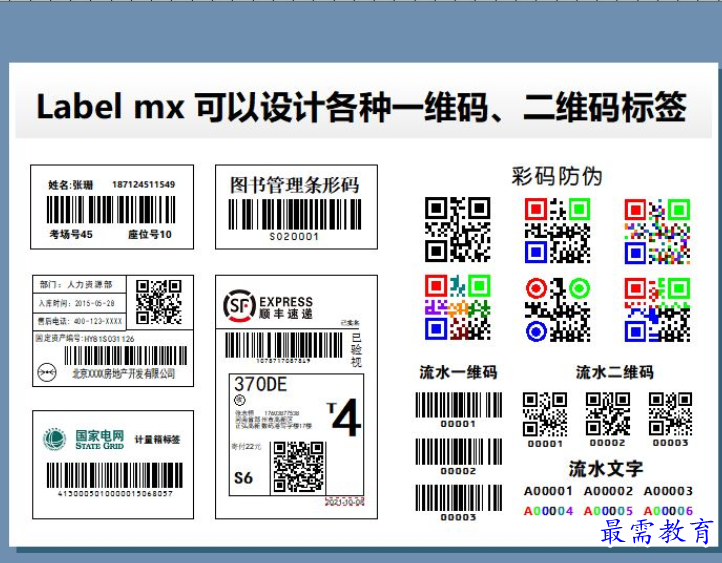Click the serial QR code labeled 00002
This screenshot has height=563, width=722.
pyautogui.click(x=608, y=414)
